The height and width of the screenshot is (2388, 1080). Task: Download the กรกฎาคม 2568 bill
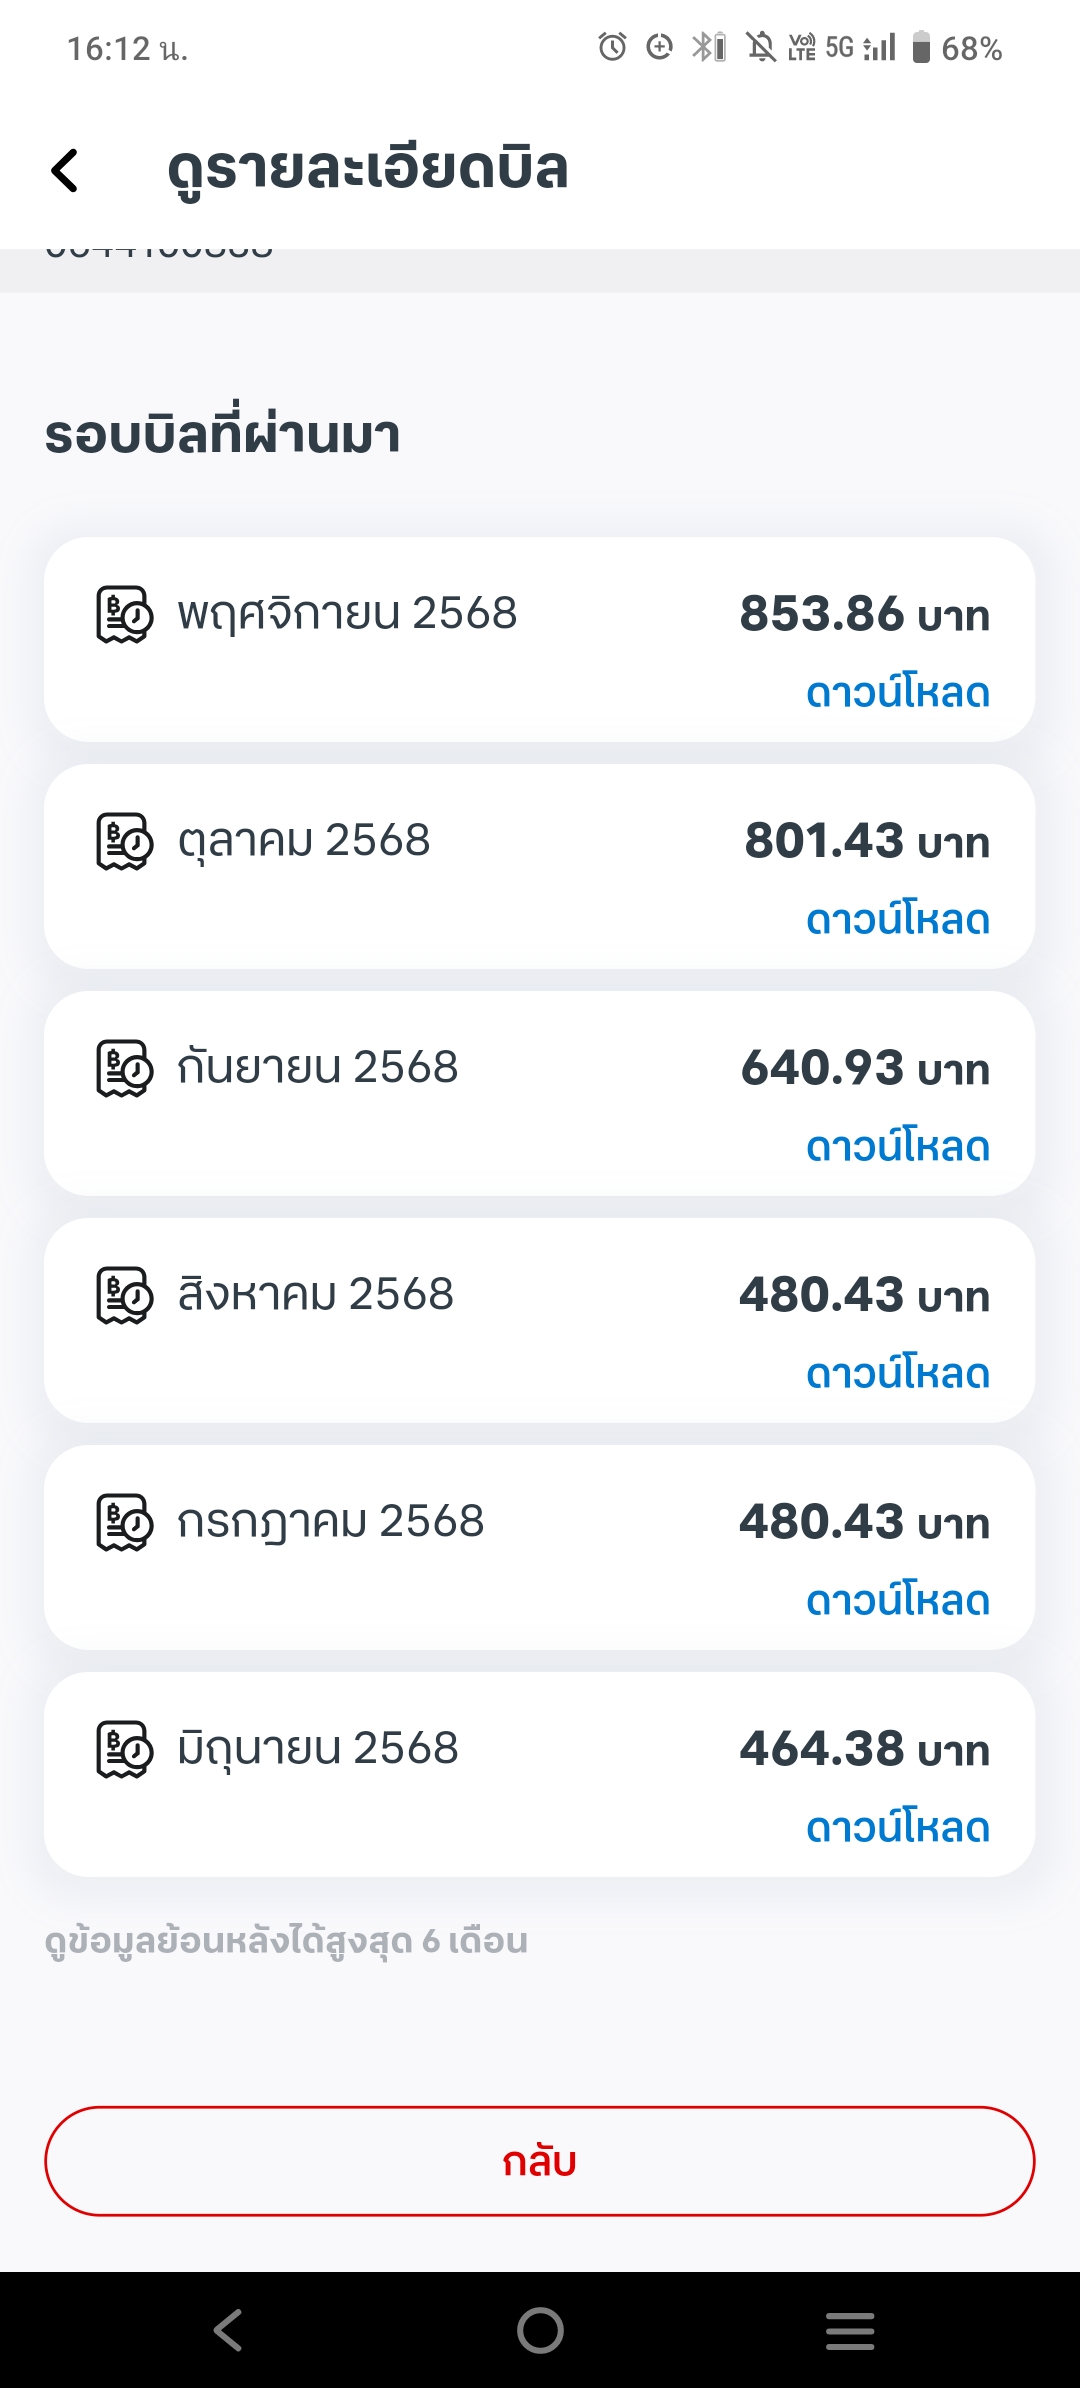pos(897,1601)
